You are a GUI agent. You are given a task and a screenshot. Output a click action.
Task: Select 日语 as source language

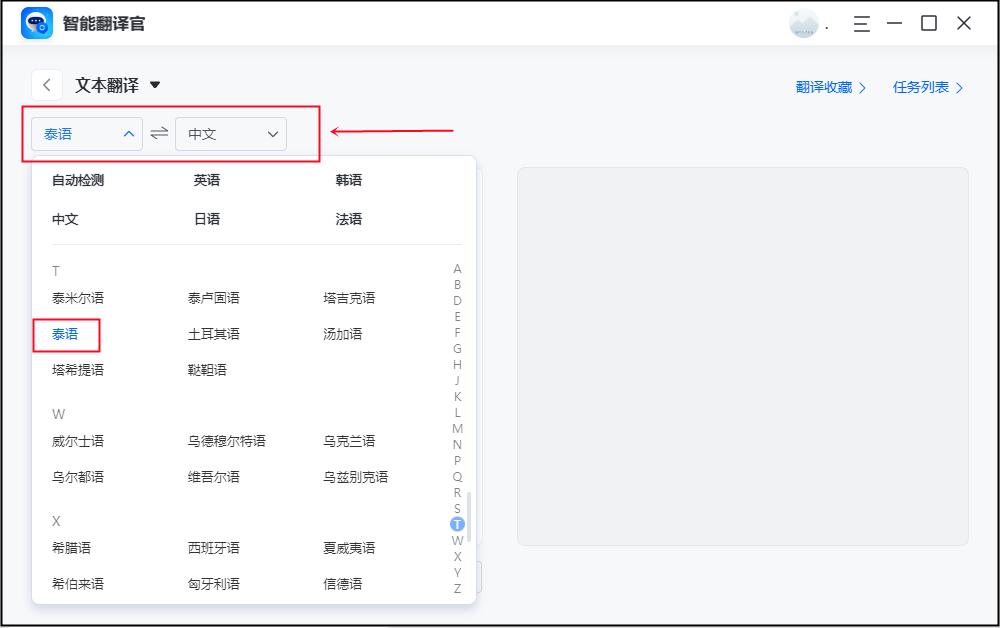(205, 218)
